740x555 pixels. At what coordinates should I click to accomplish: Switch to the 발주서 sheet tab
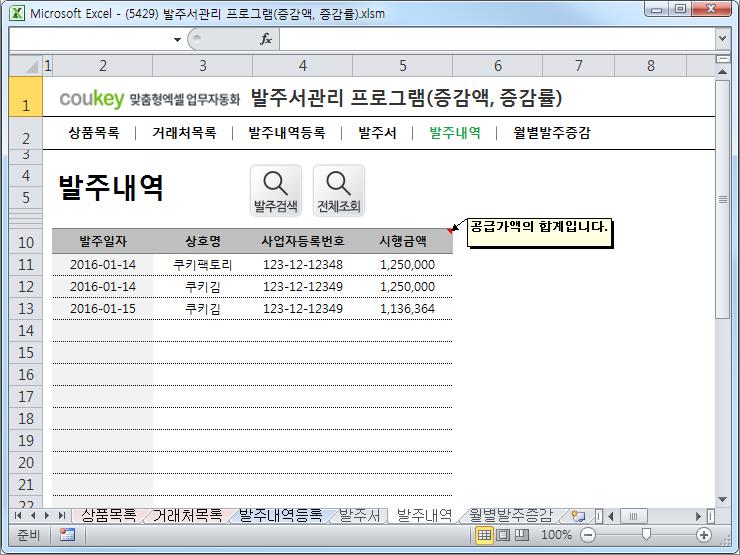tap(359, 515)
